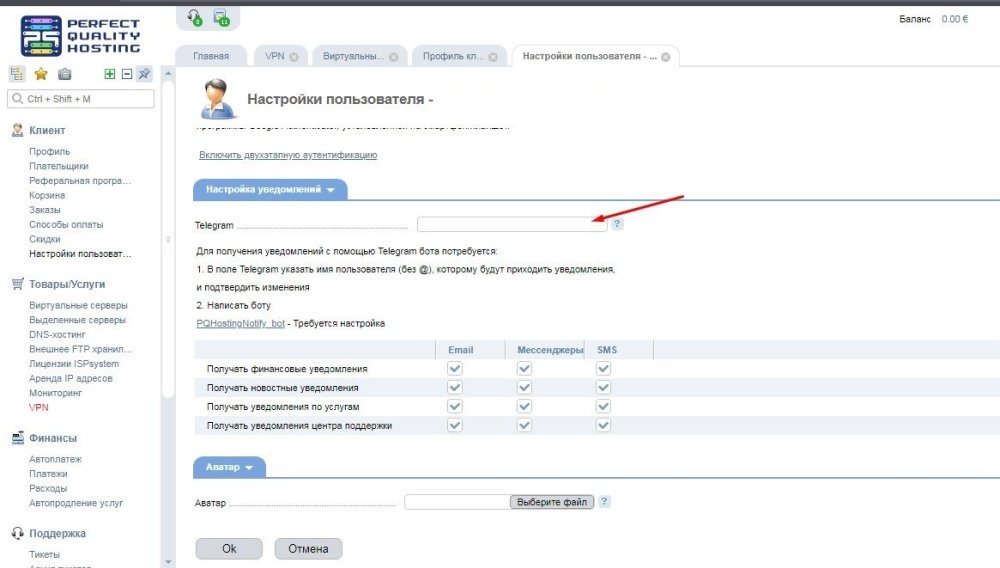Expand all menu sections with plus icon
This screenshot has width=1000, height=568.
pyautogui.click(x=110, y=74)
